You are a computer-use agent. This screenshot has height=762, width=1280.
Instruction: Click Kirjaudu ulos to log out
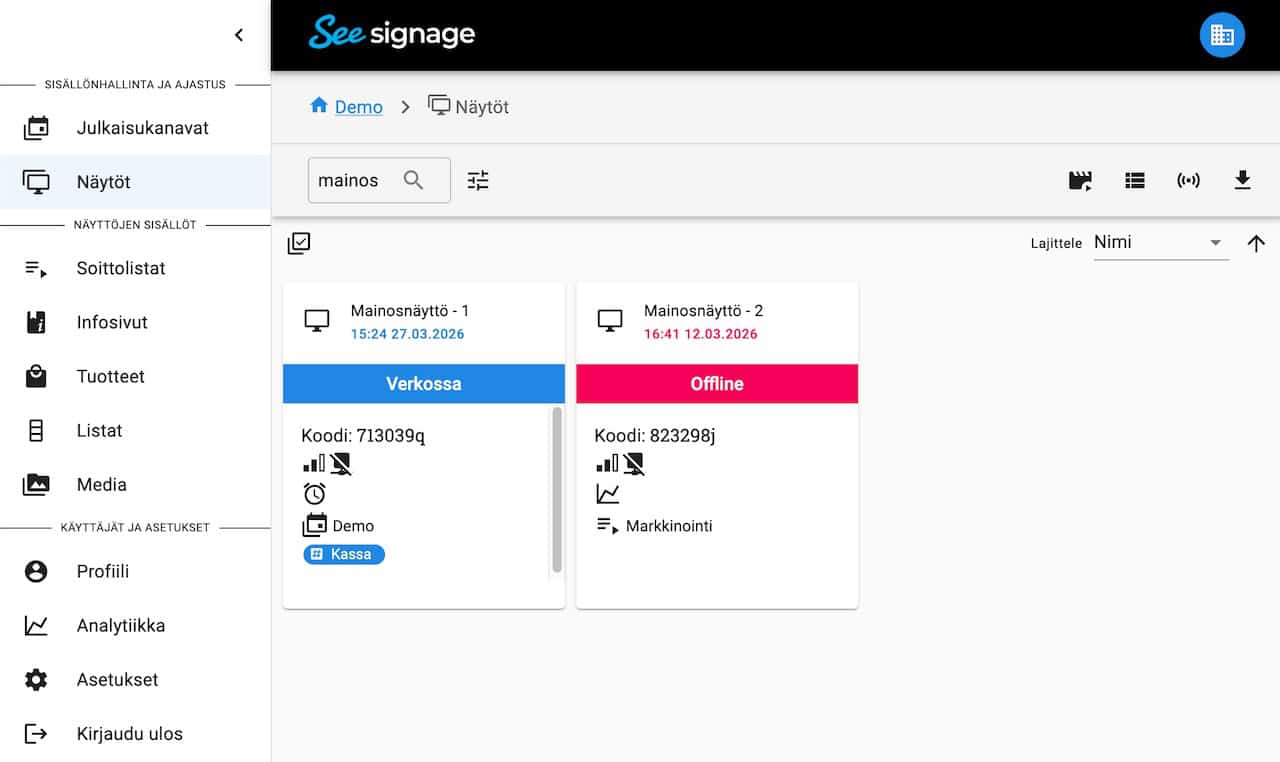pyautogui.click(x=129, y=734)
